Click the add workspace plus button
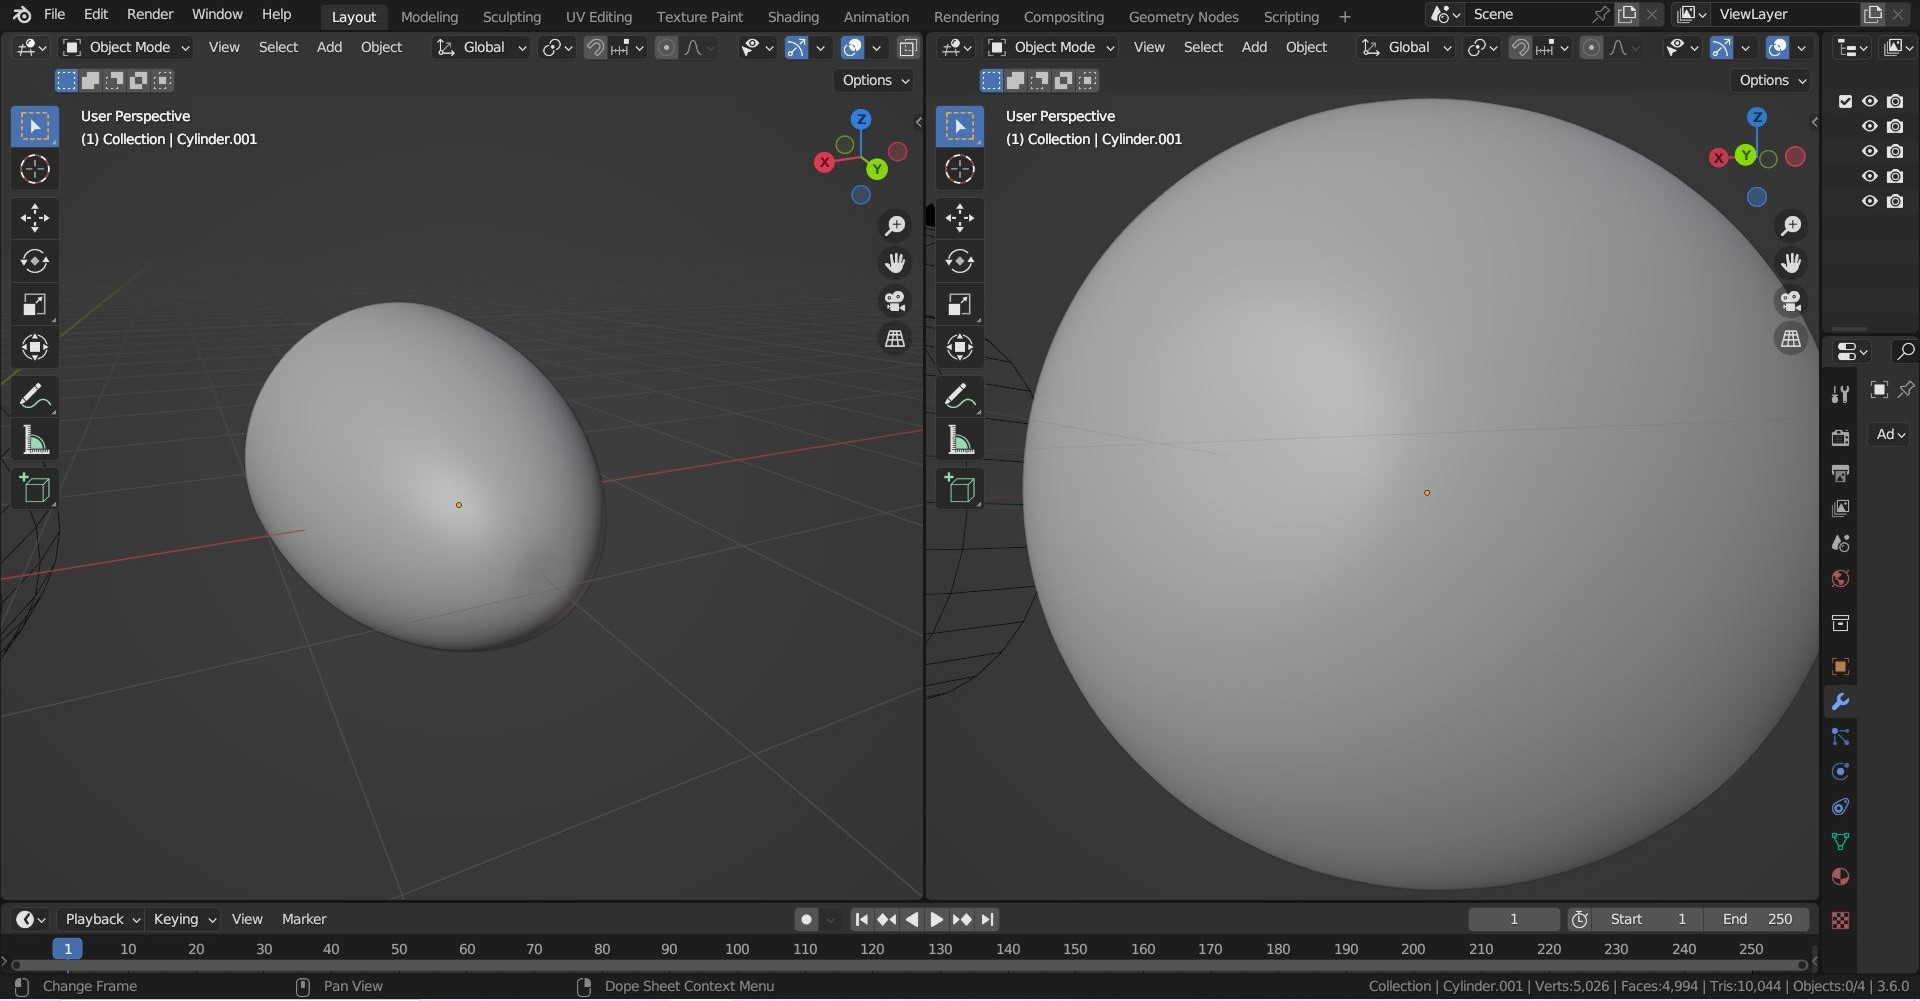Viewport: 1920px width, 1001px height. click(x=1345, y=16)
